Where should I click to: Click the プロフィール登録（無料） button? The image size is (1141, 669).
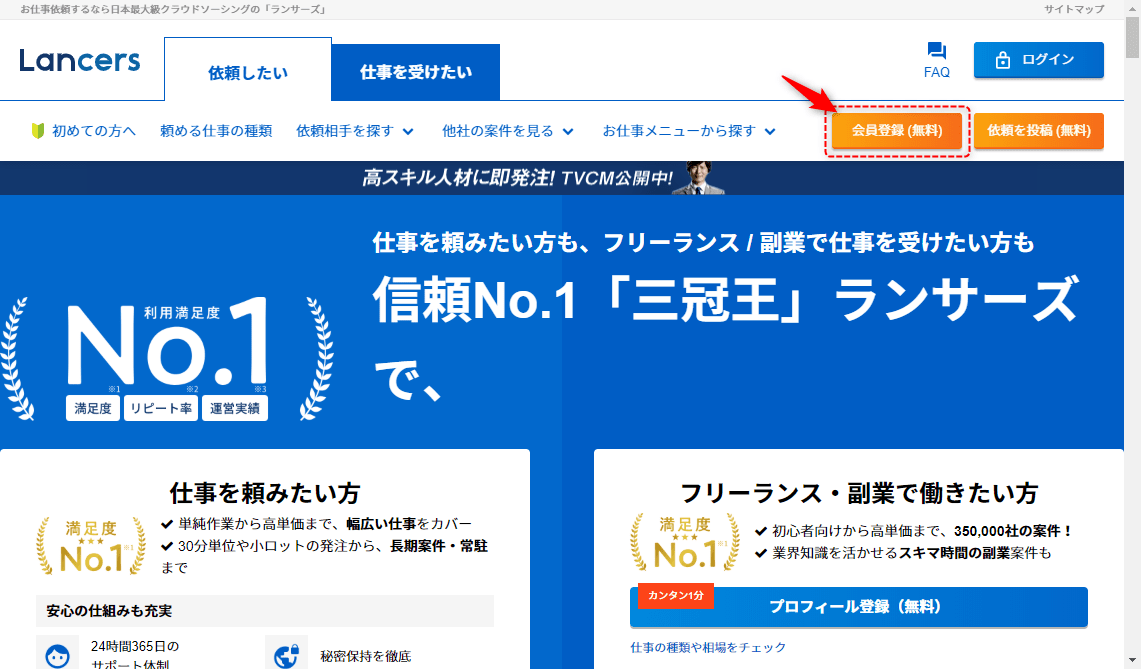coord(858,606)
